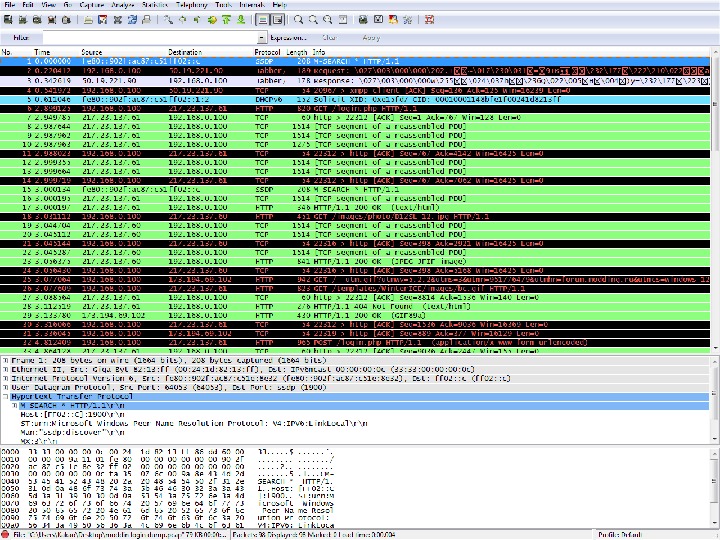Toggle auto scroll in live capture
This screenshot has width=720, height=540.
point(276,19)
